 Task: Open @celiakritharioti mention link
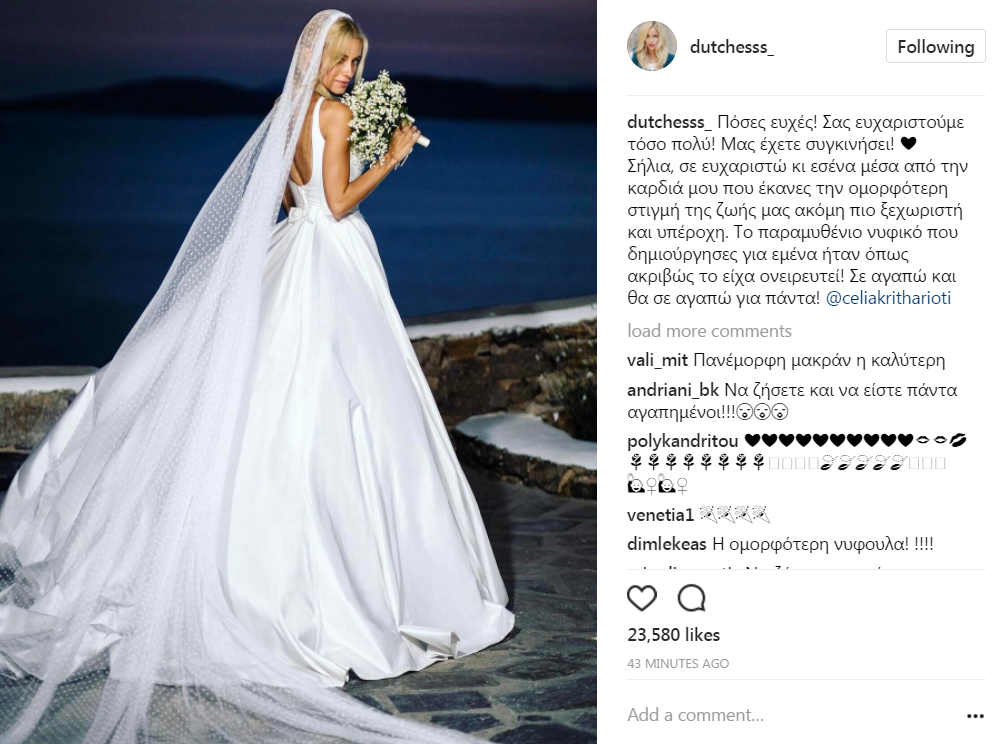(x=888, y=298)
